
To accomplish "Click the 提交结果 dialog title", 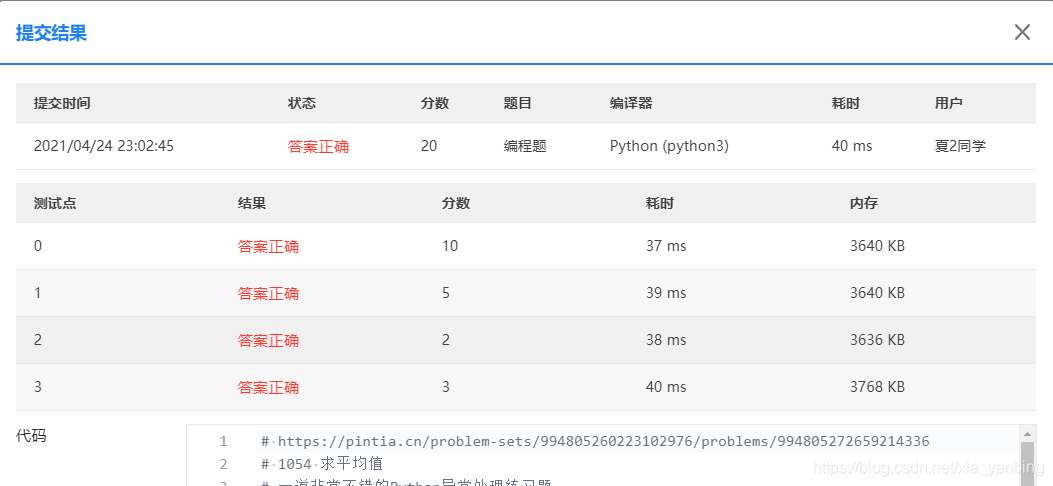I will [x=51, y=33].
